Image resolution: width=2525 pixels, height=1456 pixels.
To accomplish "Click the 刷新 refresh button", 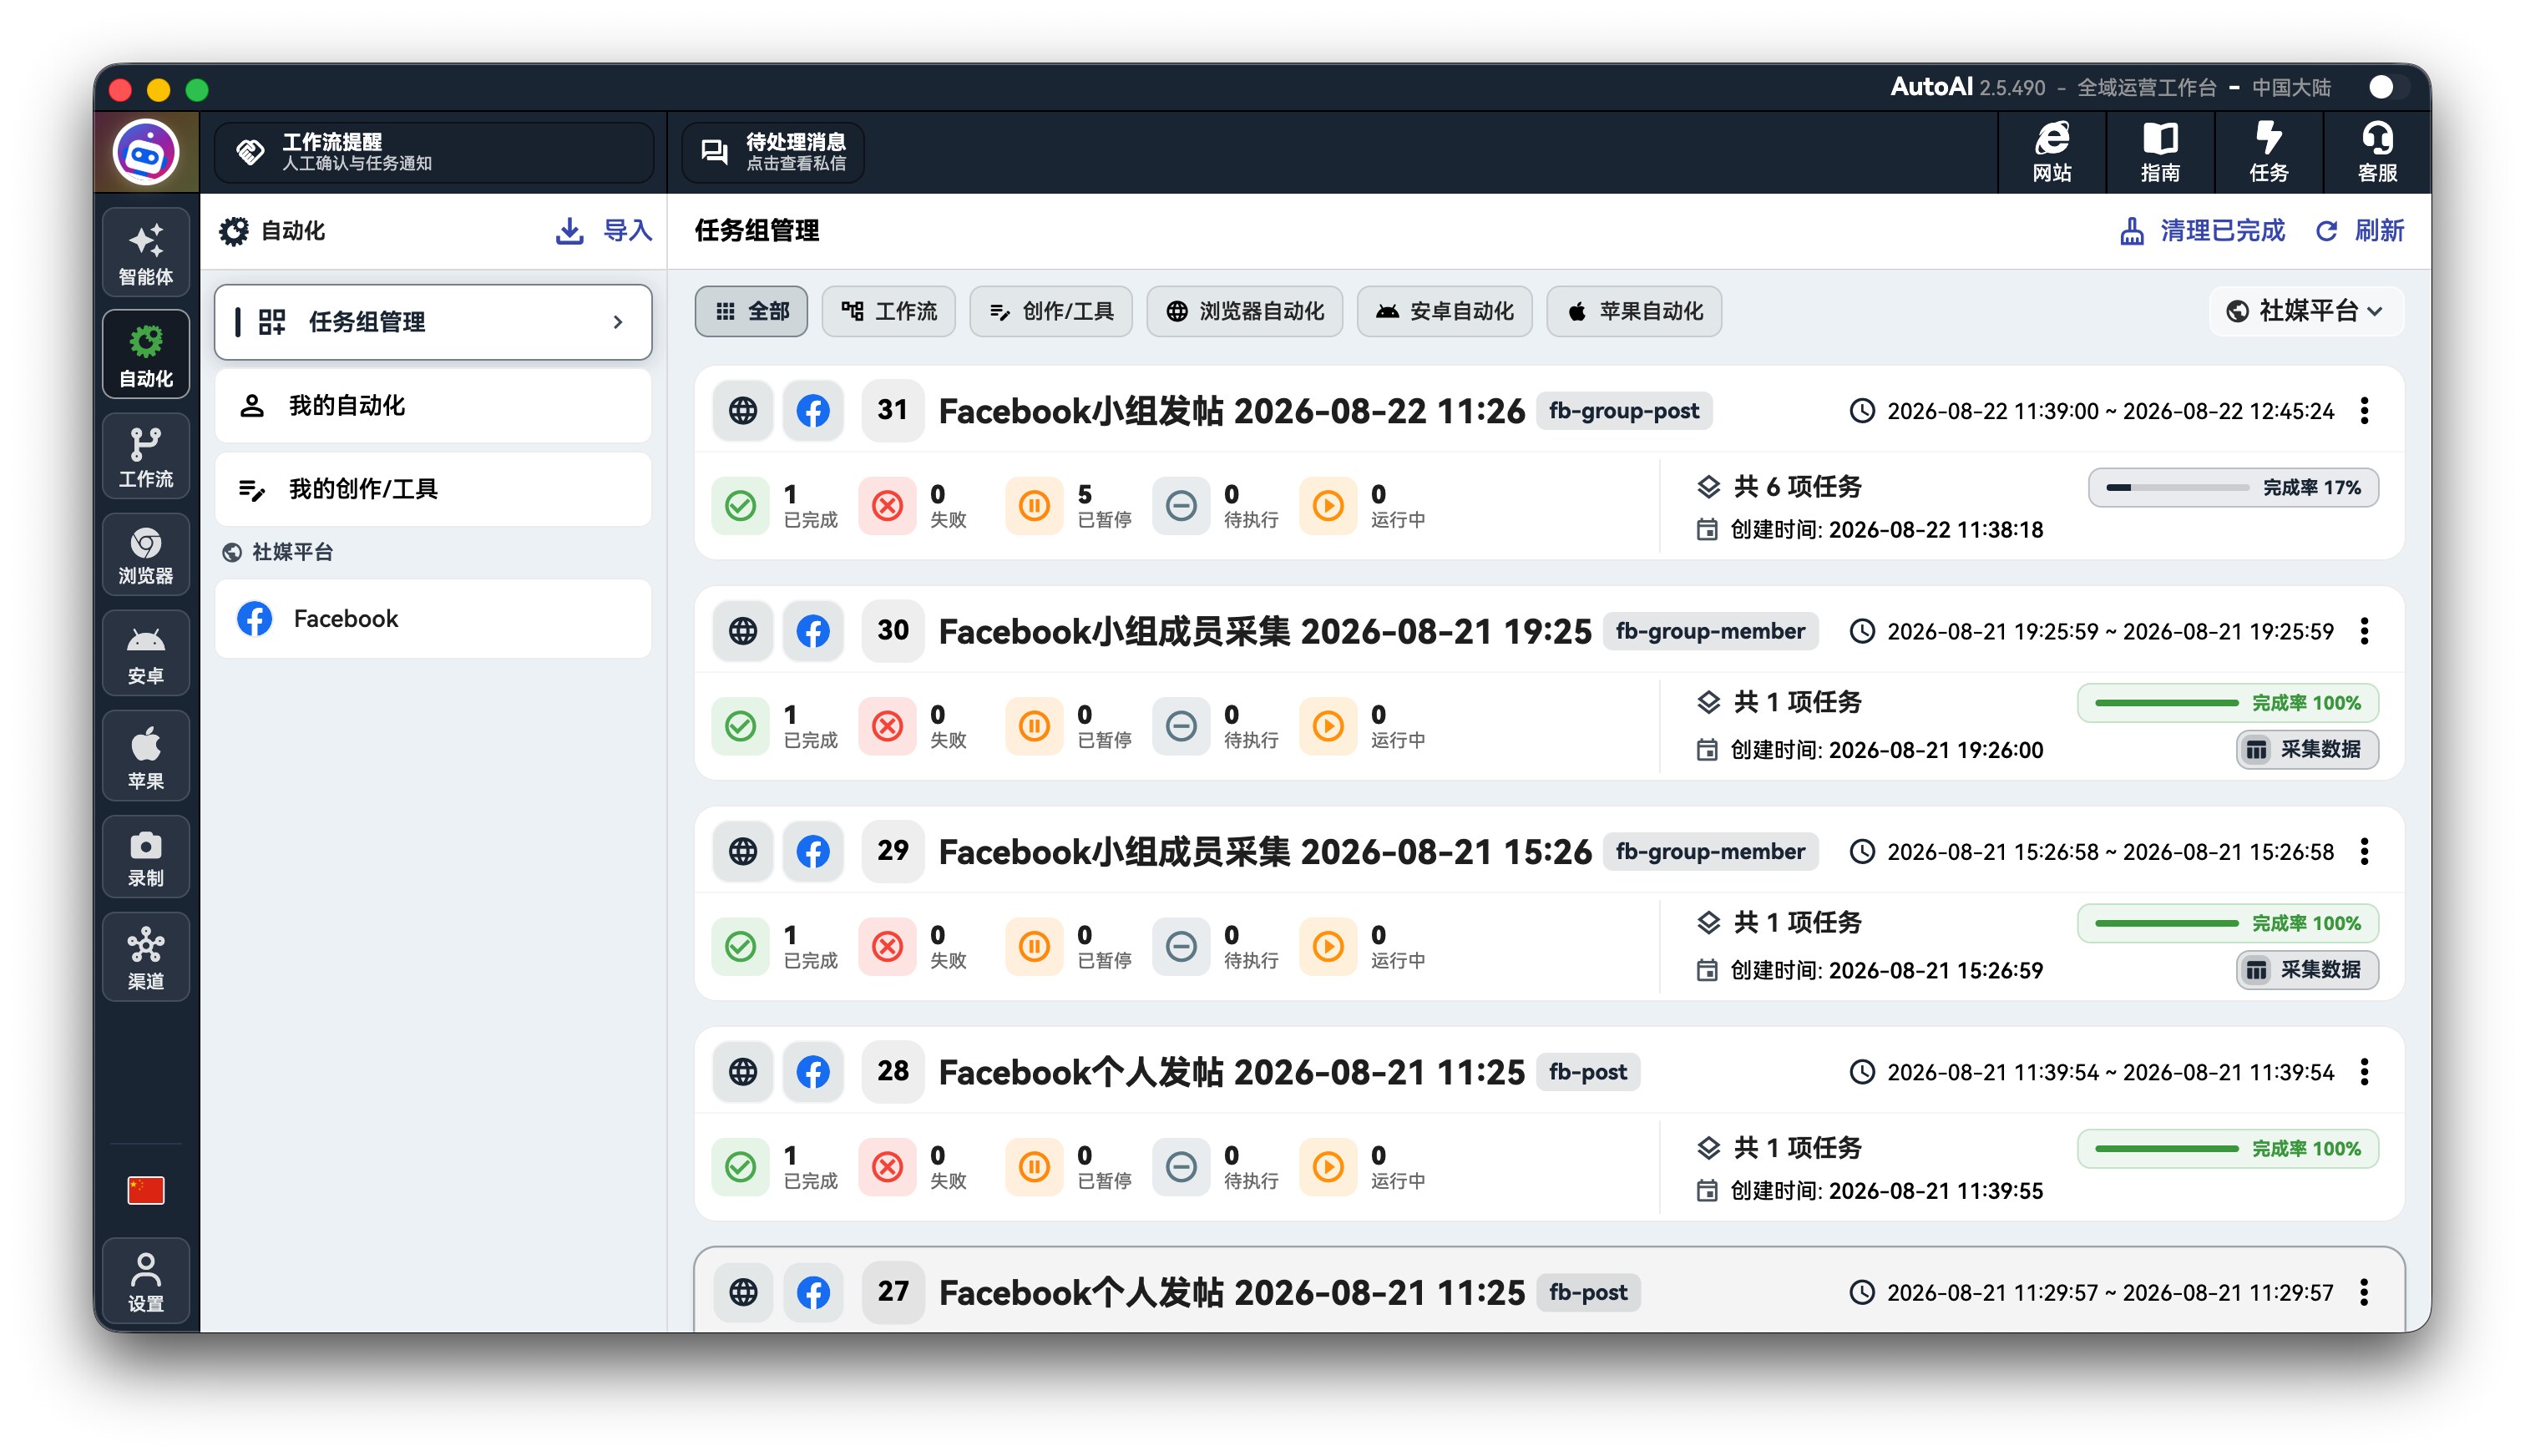I will (x=2360, y=231).
